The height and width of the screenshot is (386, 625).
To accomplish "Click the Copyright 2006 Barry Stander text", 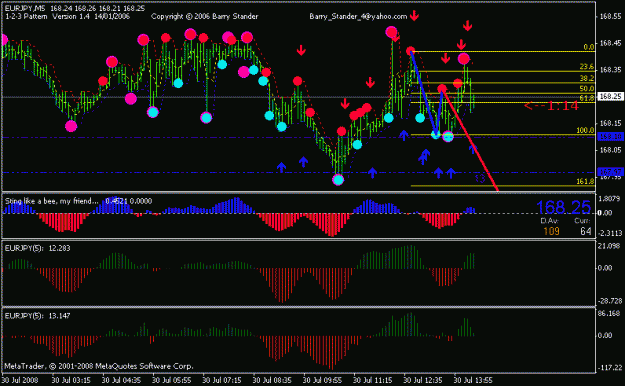I will coord(204,17).
